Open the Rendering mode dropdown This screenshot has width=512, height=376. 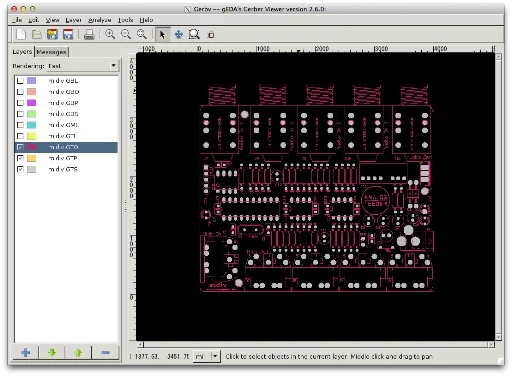(82, 66)
